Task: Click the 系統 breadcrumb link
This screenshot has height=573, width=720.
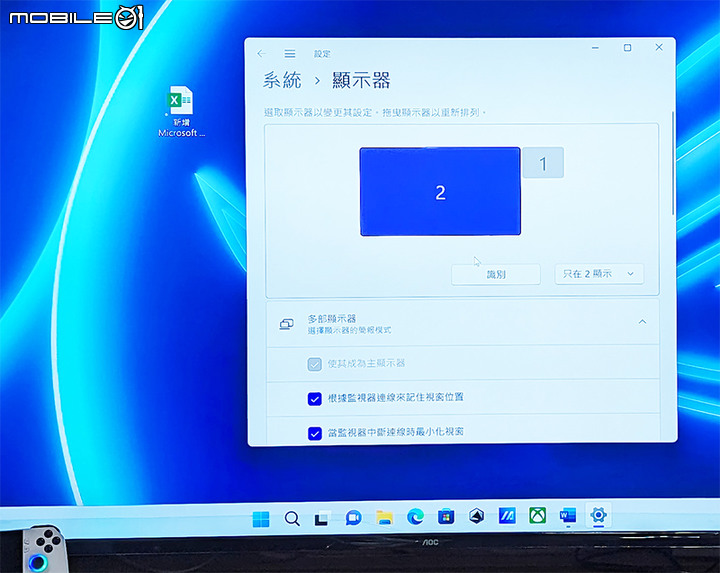Action: tap(282, 80)
